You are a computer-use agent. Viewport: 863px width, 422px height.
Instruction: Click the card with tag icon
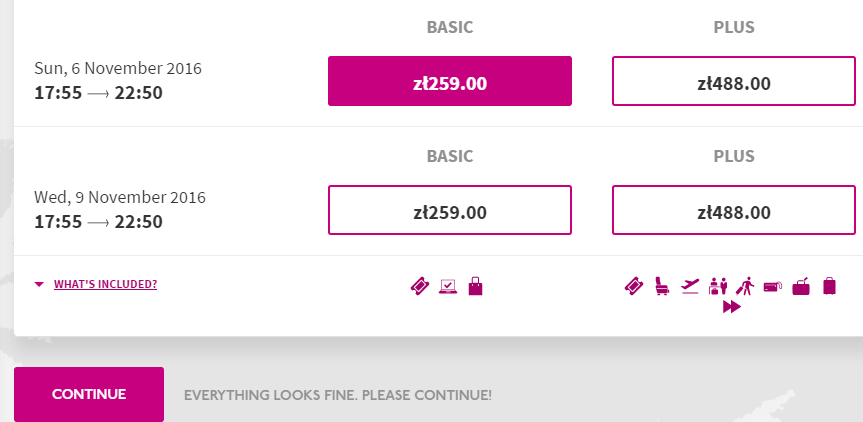(772, 286)
